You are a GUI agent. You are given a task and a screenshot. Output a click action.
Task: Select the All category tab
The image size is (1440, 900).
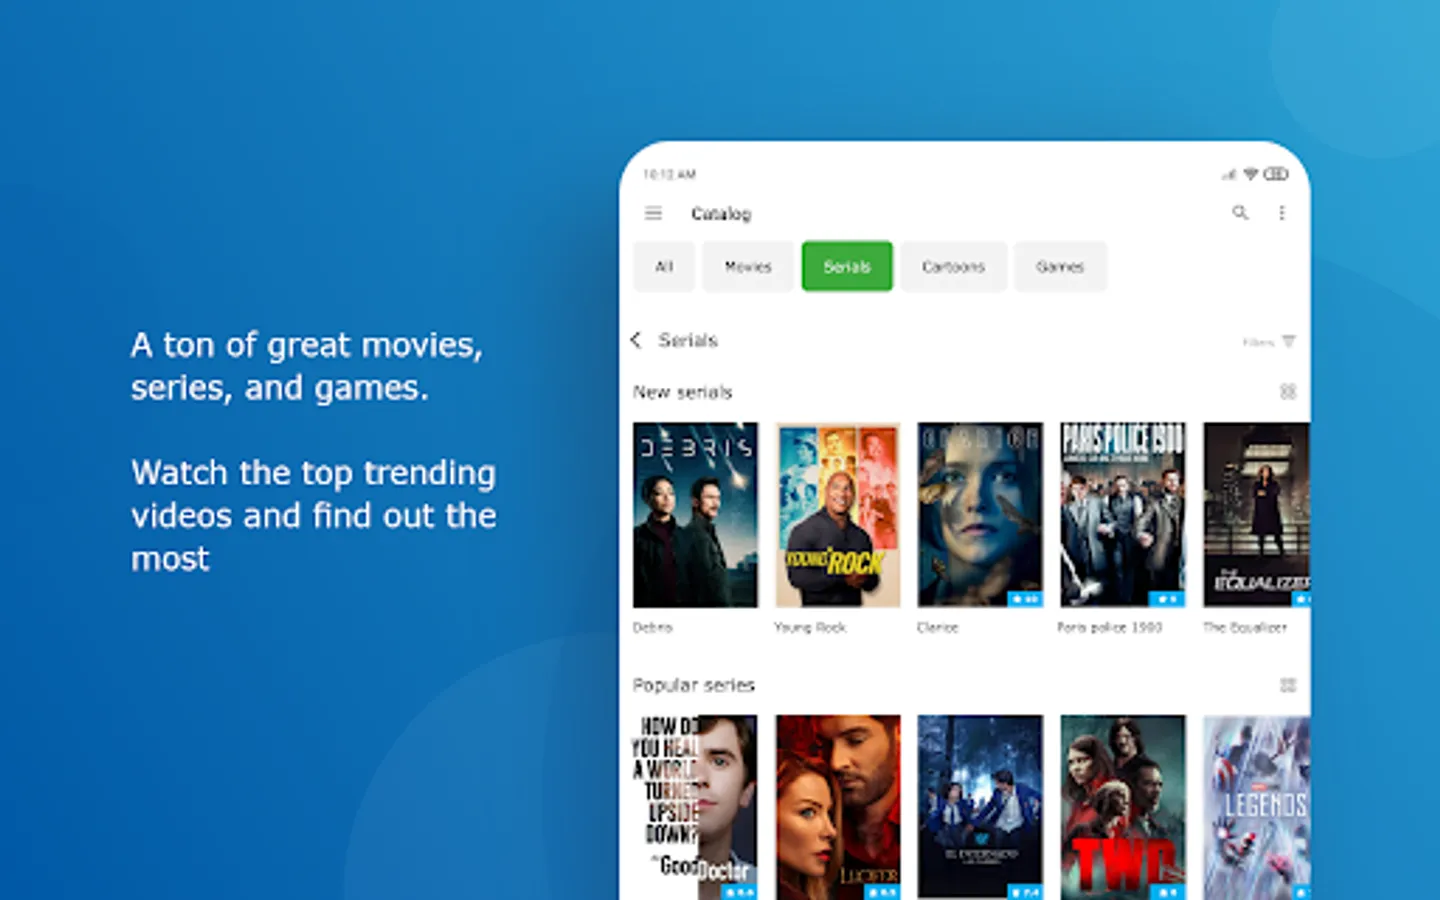click(664, 266)
